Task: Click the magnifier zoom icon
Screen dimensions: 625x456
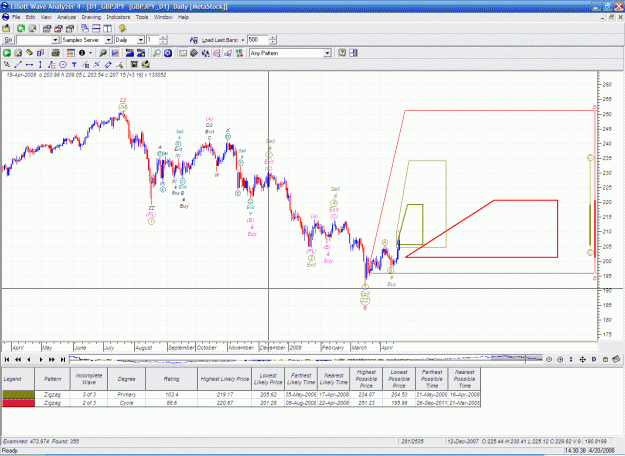Action: click(157, 53)
